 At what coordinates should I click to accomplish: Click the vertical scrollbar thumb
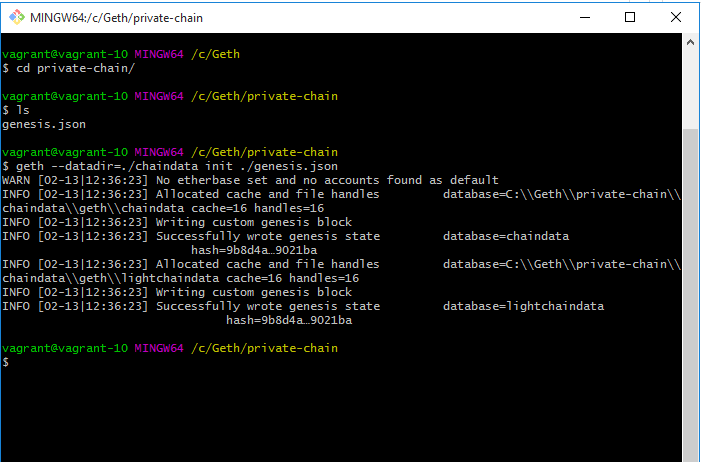click(x=690, y=295)
